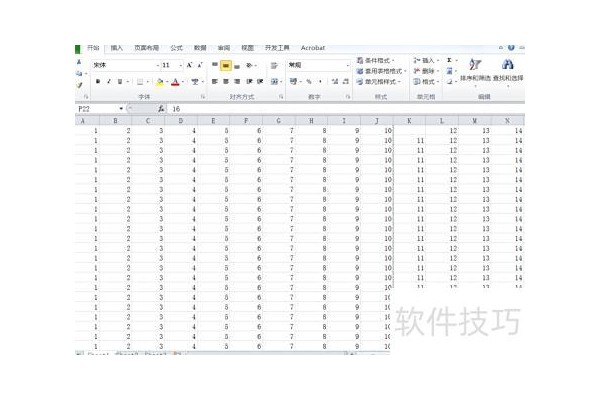Apply comma style to numbers

(x=320, y=82)
